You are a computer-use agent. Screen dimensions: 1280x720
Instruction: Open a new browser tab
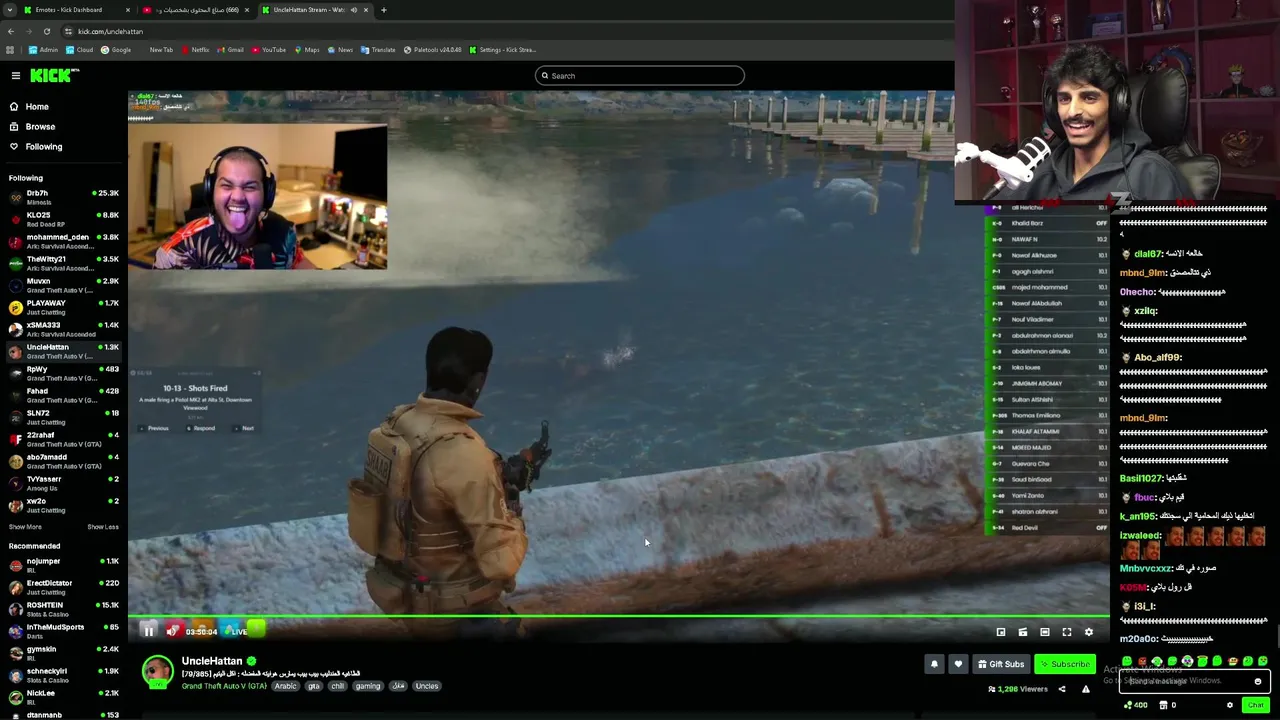pyautogui.click(x=384, y=10)
